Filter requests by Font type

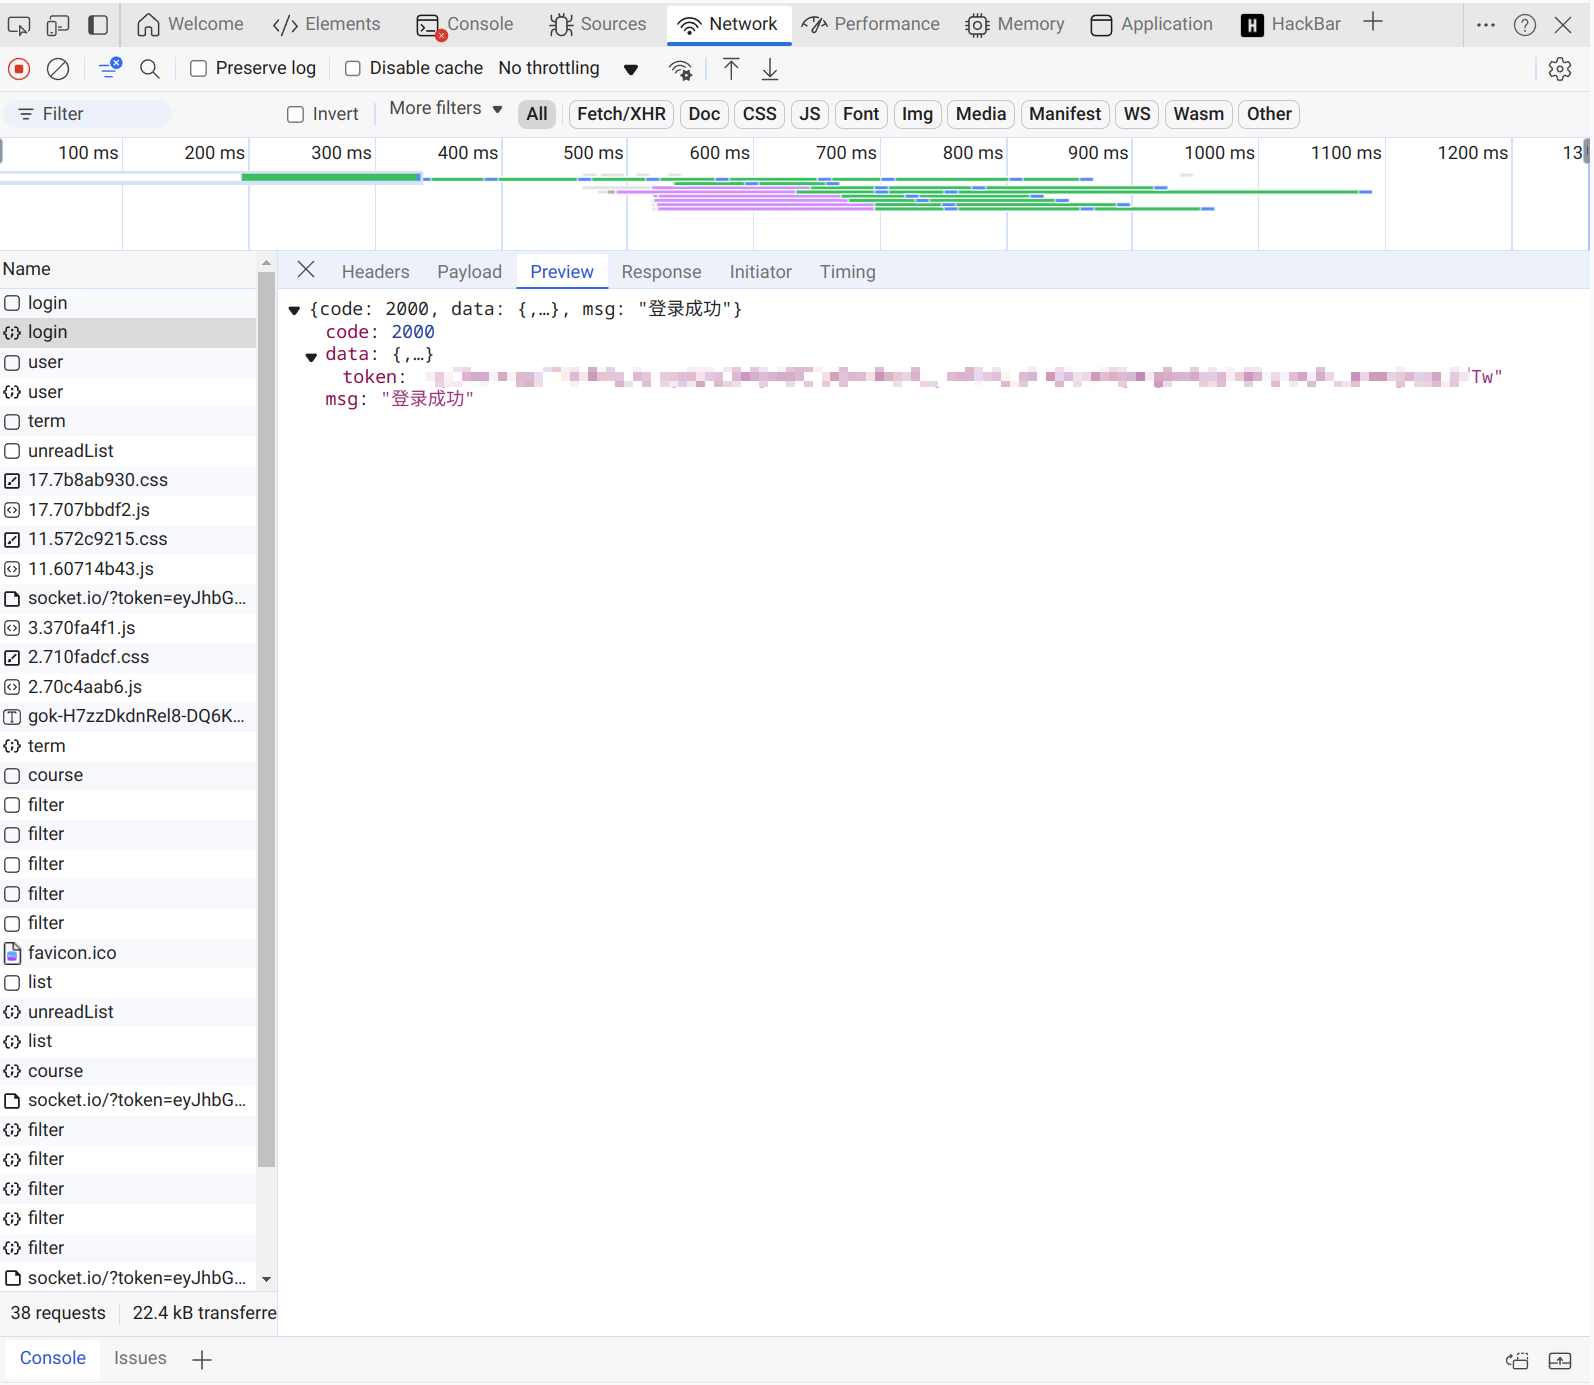point(861,114)
